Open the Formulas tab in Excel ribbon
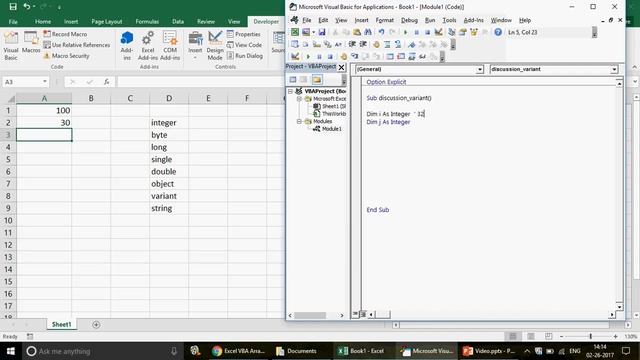This screenshot has height=360, width=640. 147,21
